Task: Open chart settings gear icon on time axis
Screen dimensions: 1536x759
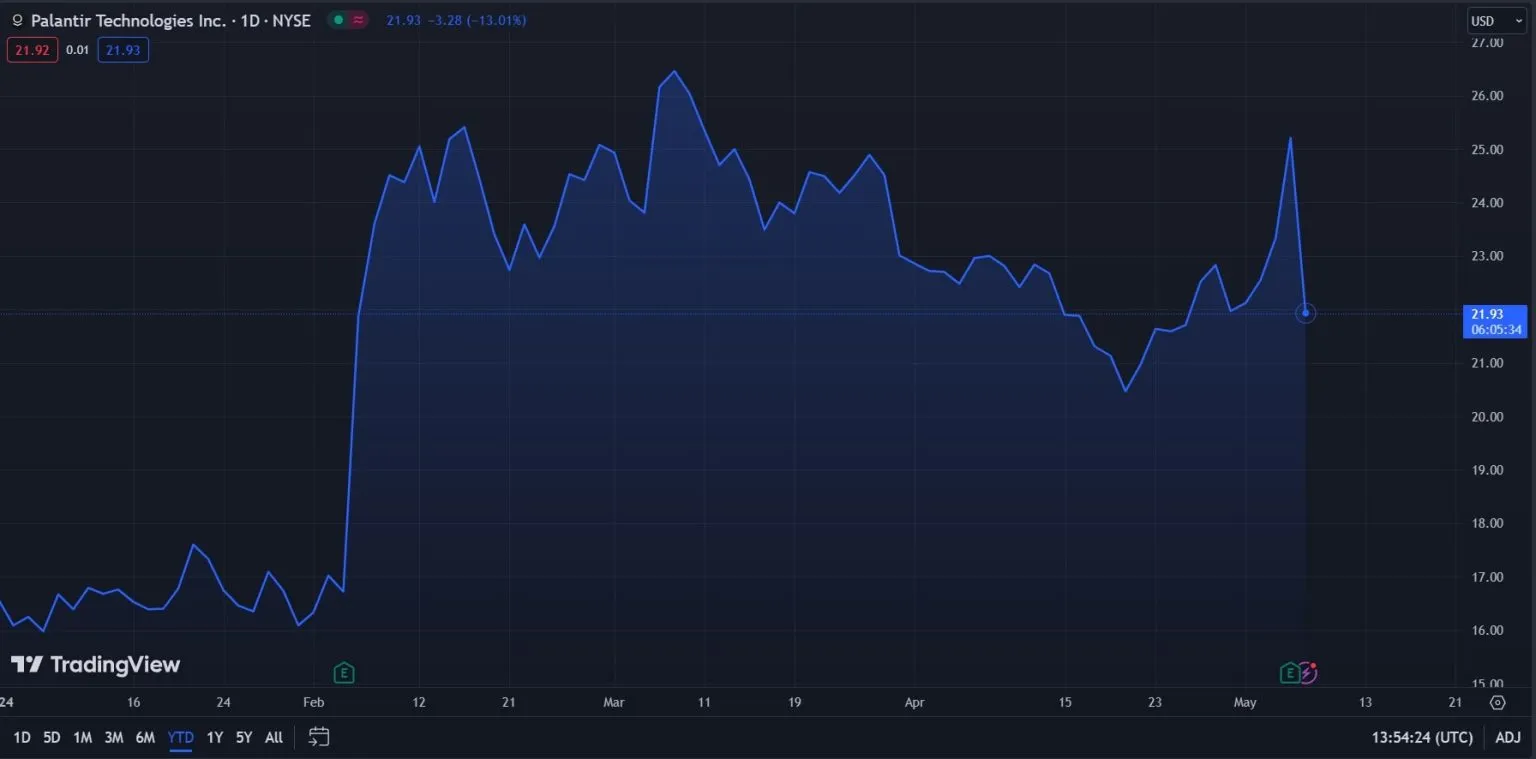Action: 1497,702
